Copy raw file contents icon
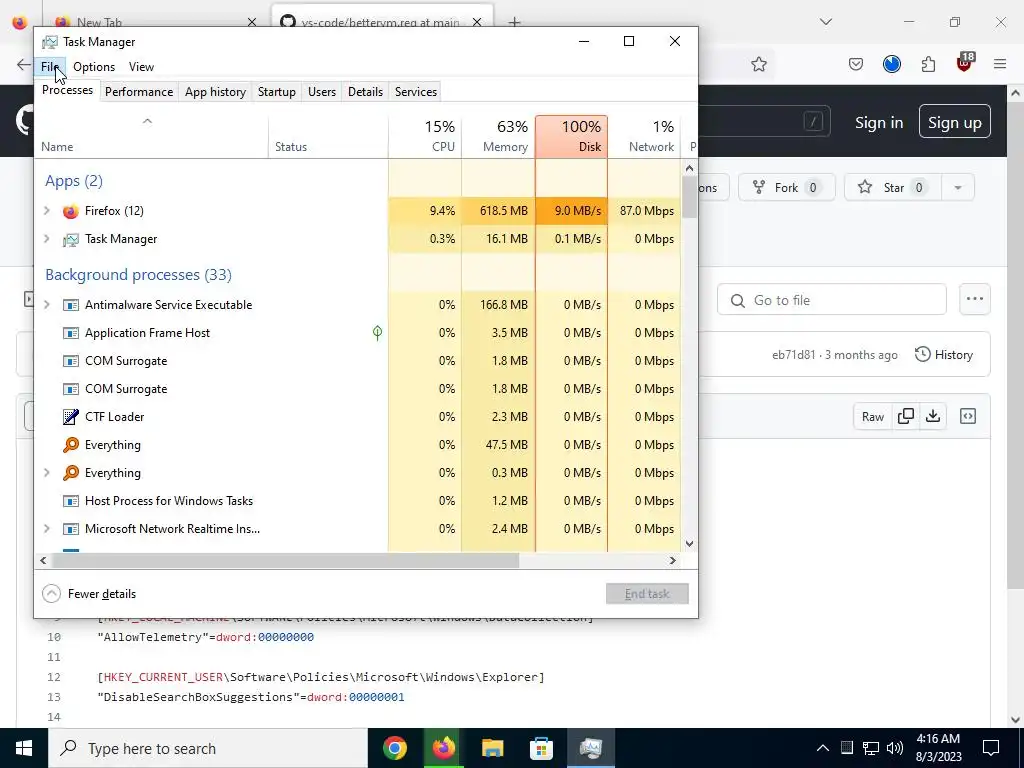Image resolution: width=1024 pixels, height=768 pixels. pyautogui.click(x=906, y=417)
